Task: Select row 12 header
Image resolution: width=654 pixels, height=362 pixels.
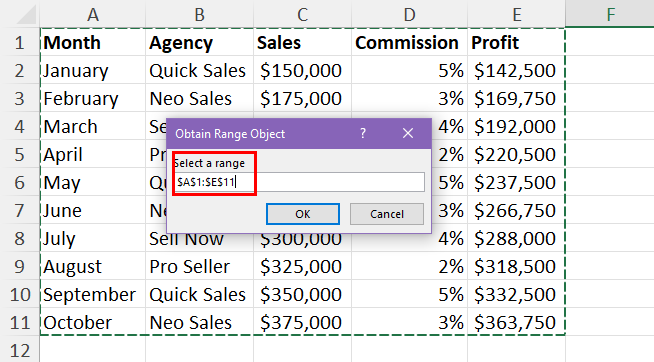Action: click(x=20, y=350)
